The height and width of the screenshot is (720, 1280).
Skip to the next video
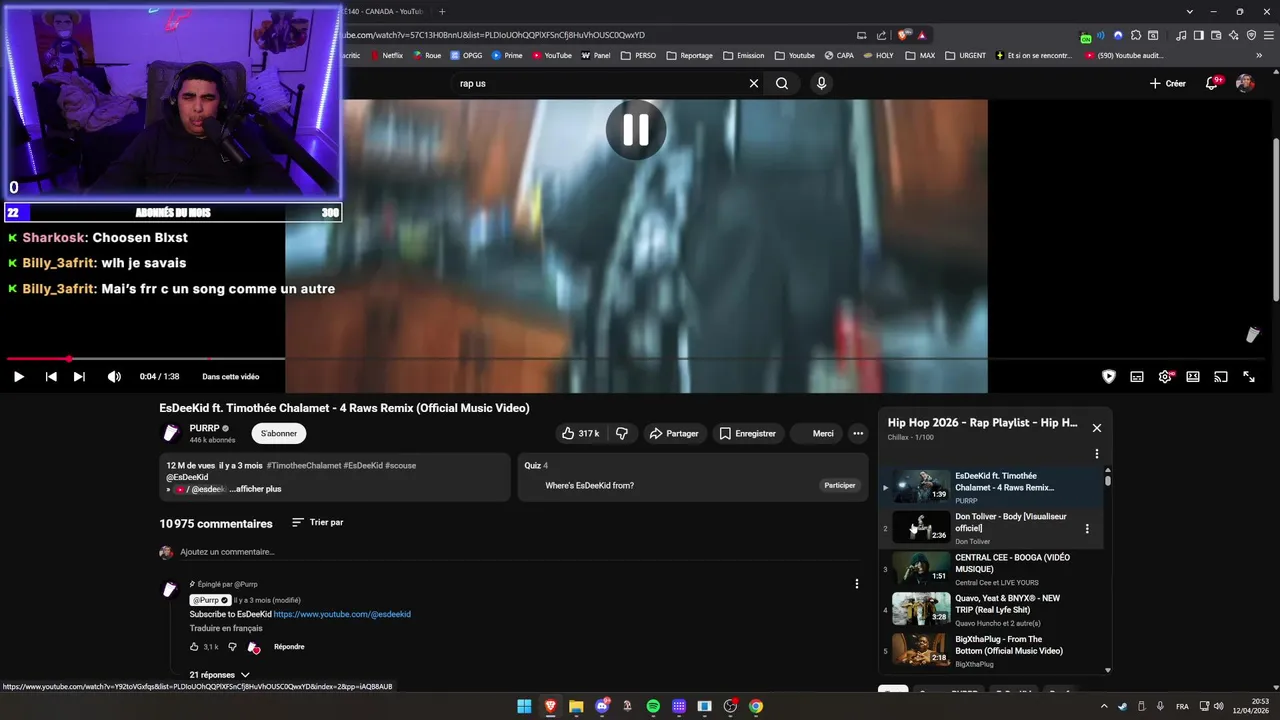point(79,377)
